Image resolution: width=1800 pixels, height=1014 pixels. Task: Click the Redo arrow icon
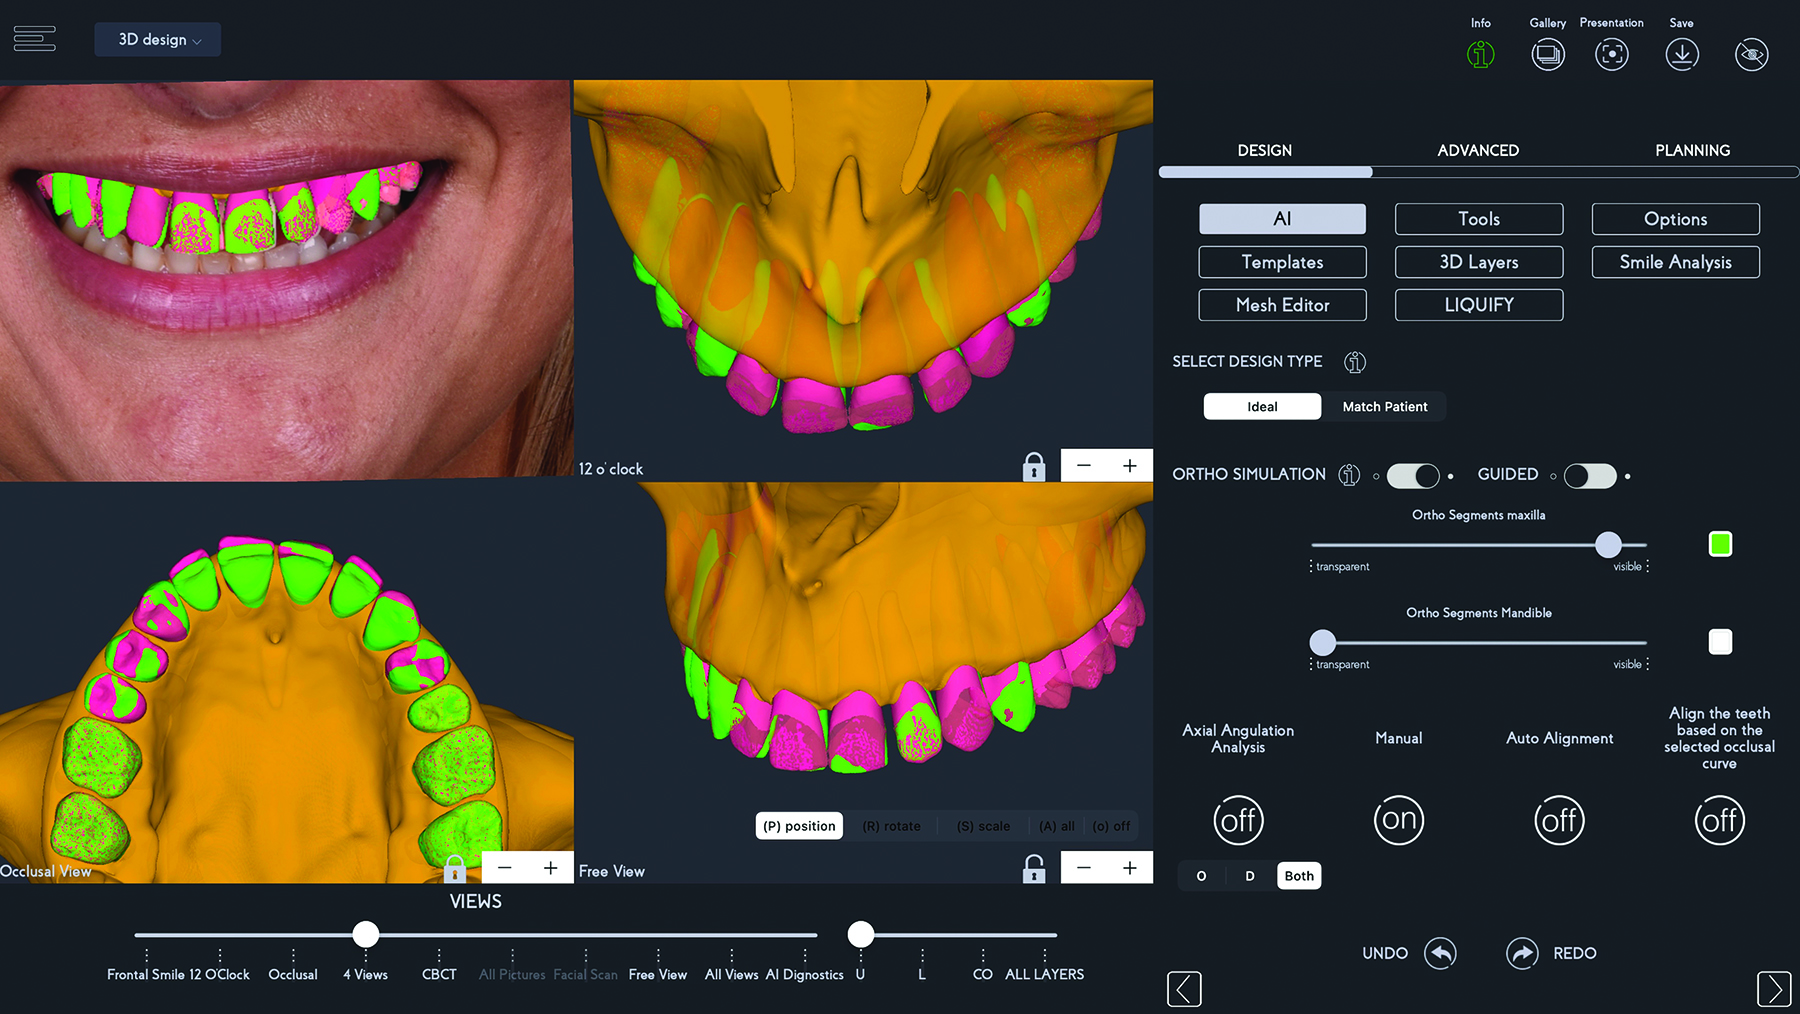(x=1522, y=953)
